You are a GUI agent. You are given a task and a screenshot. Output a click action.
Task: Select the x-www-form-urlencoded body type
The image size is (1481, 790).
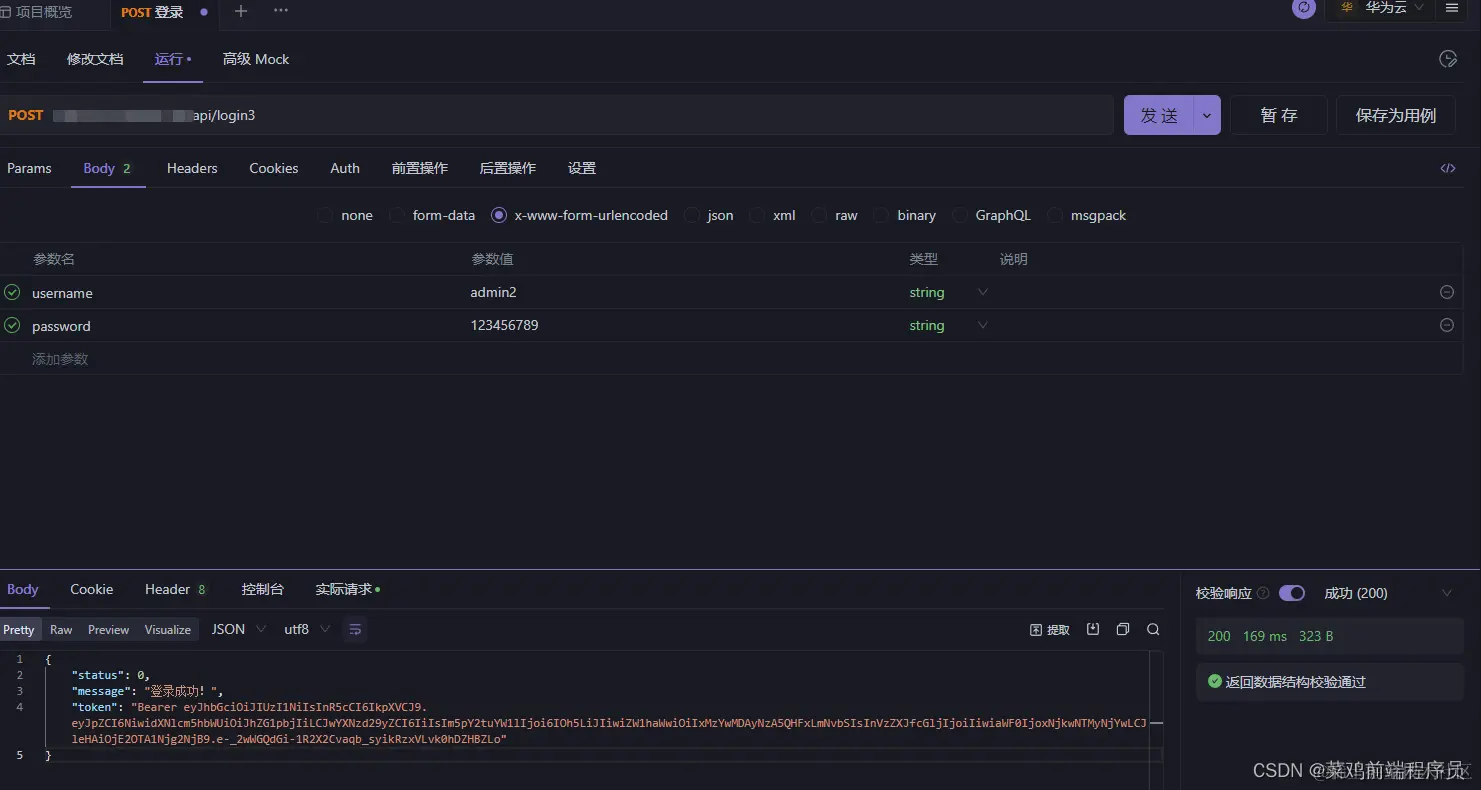(x=499, y=215)
